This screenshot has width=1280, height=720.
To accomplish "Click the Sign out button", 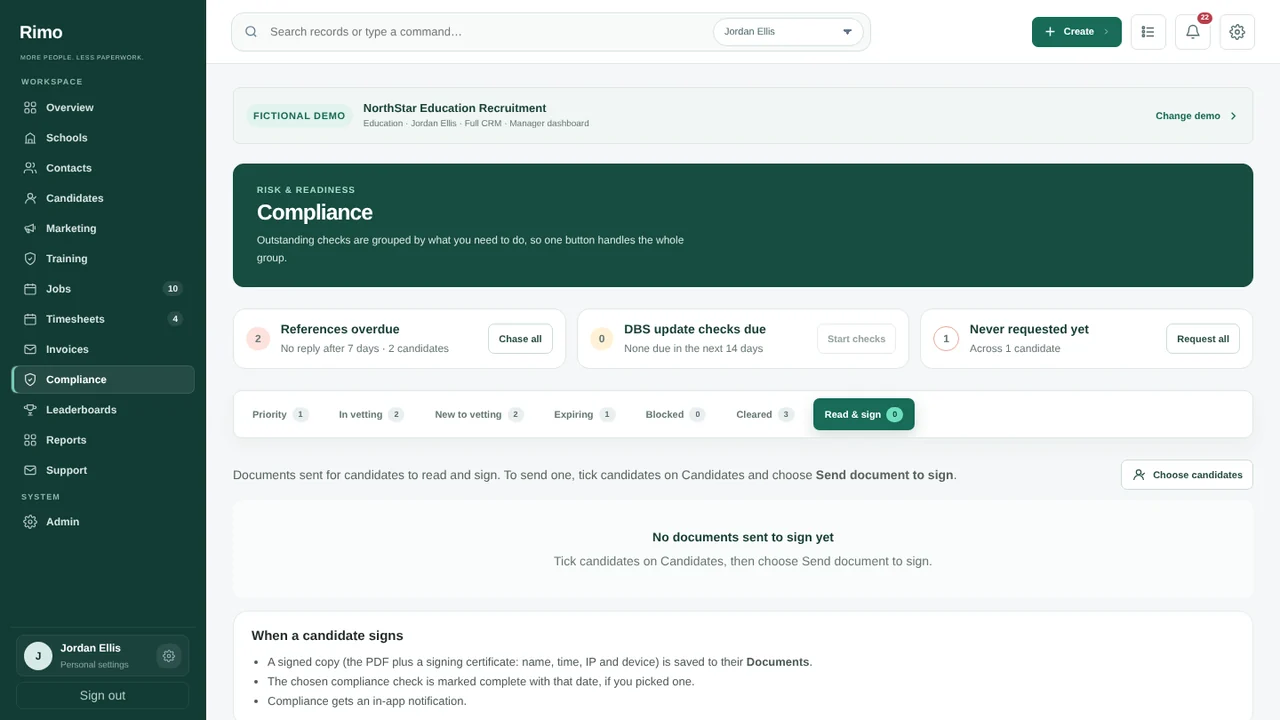I will (103, 695).
